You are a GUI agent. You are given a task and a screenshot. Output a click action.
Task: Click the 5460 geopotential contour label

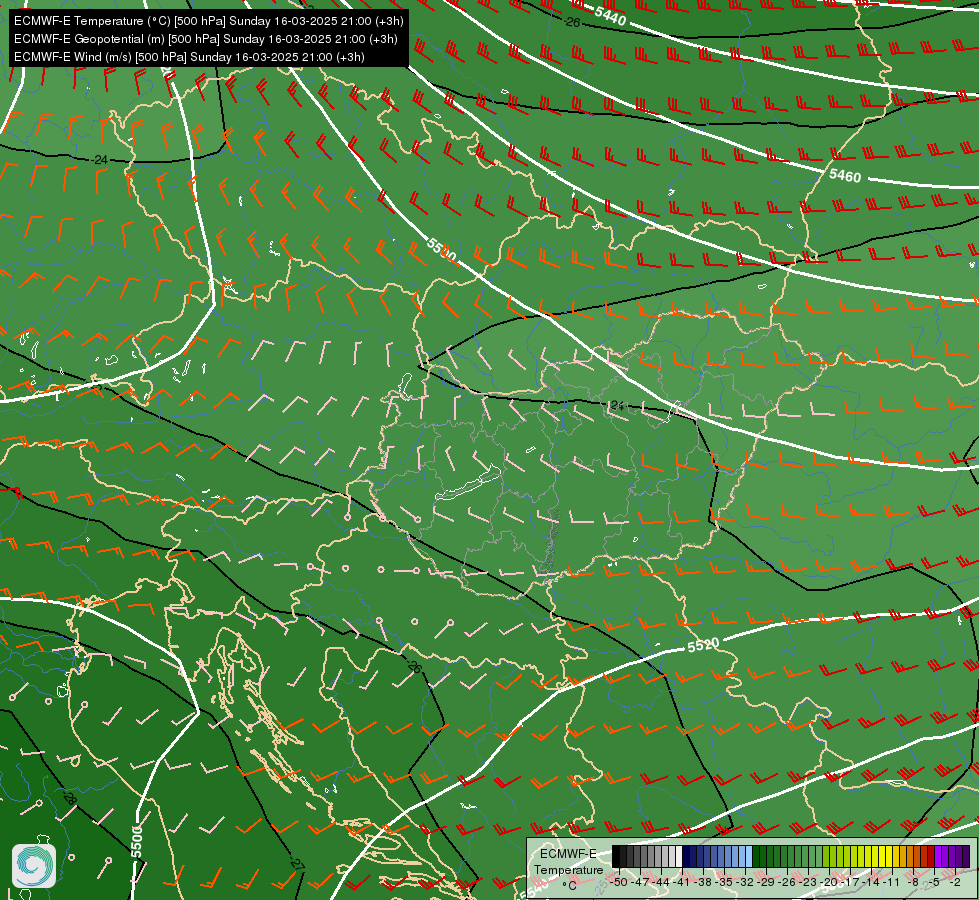point(845,176)
